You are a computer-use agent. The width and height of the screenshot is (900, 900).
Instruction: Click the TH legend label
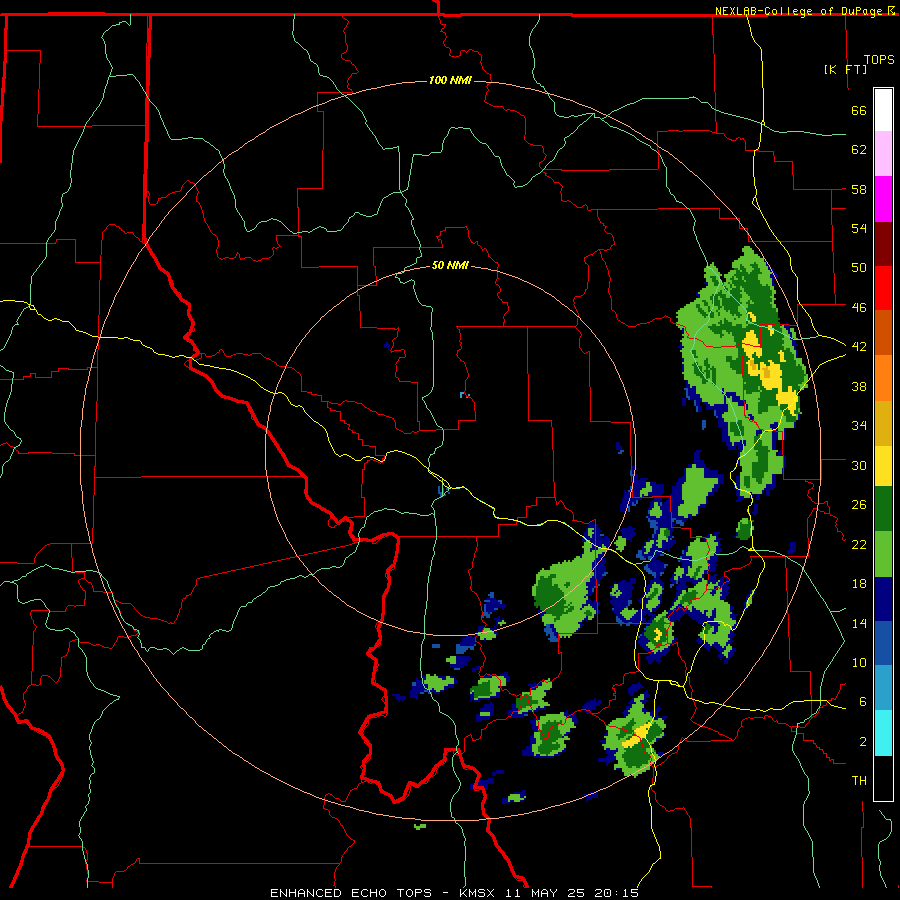pyautogui.click(x=859, y=781)
